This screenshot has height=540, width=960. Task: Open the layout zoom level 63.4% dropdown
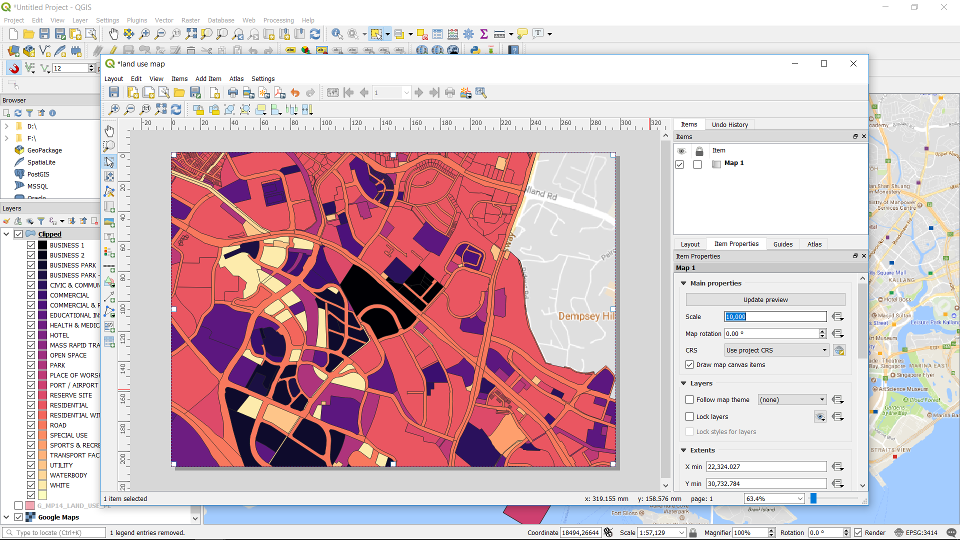point(799,498)
